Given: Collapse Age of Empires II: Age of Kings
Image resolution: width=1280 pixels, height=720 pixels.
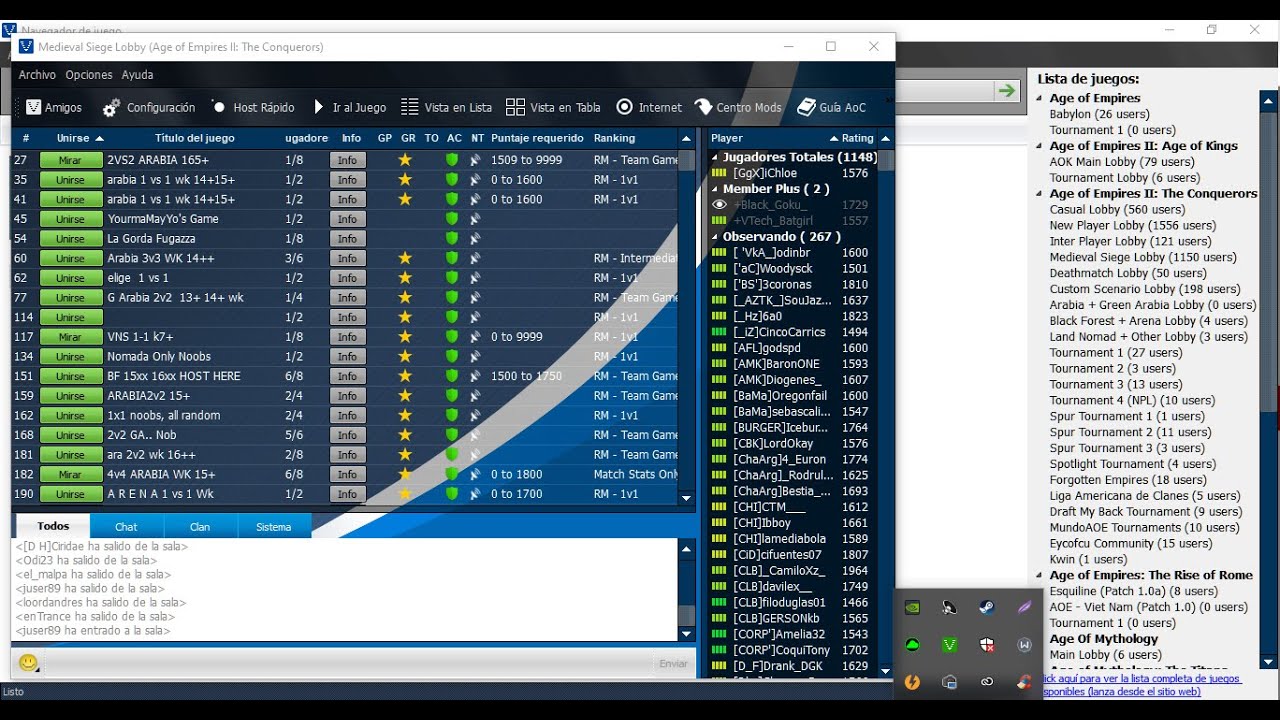Looking at the screenshot, I should [1040, 146].
